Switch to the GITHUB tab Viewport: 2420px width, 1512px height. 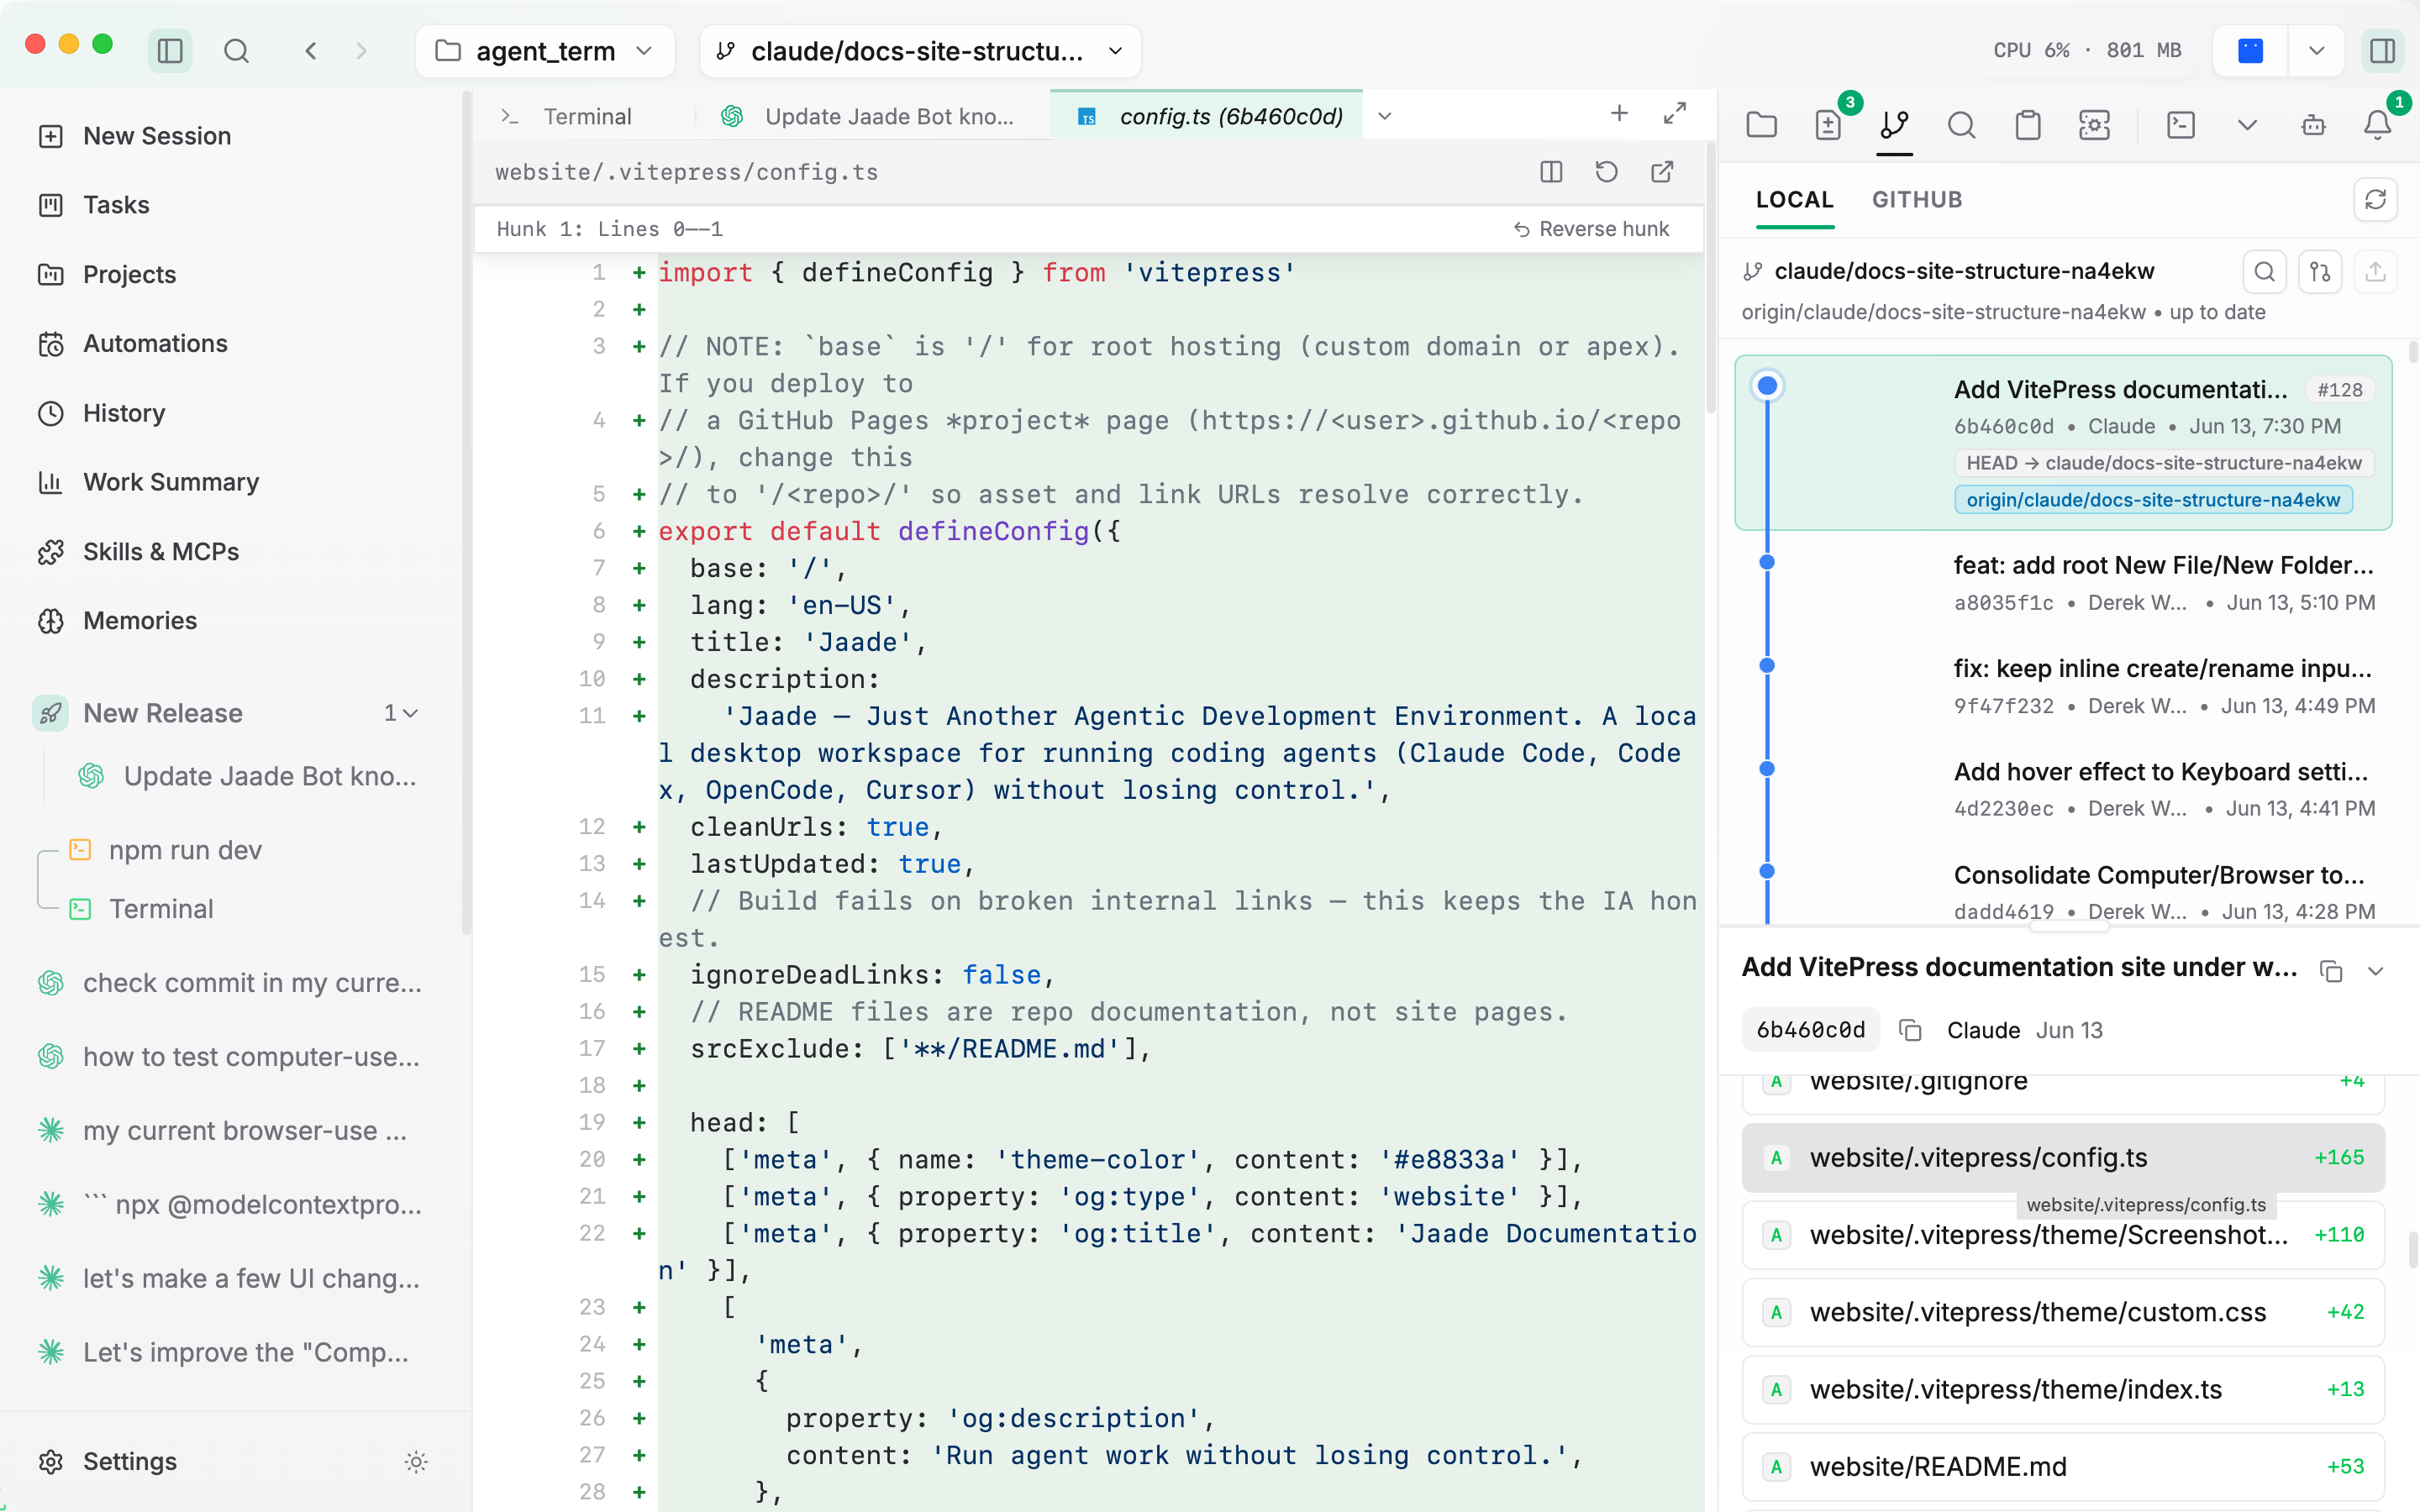(x=1916, y=200)
